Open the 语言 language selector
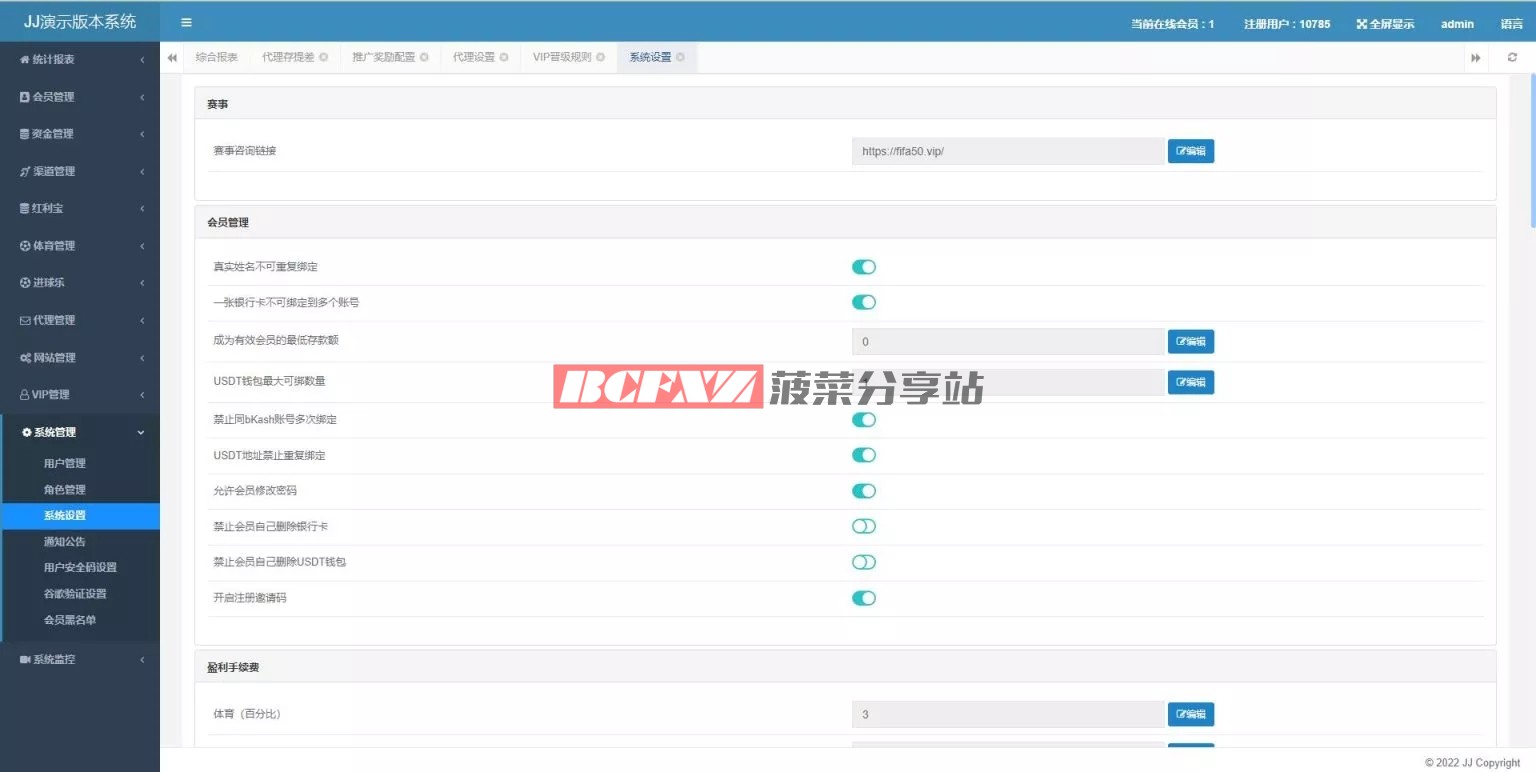1536x772 pixels. [x=1511, y=24]
